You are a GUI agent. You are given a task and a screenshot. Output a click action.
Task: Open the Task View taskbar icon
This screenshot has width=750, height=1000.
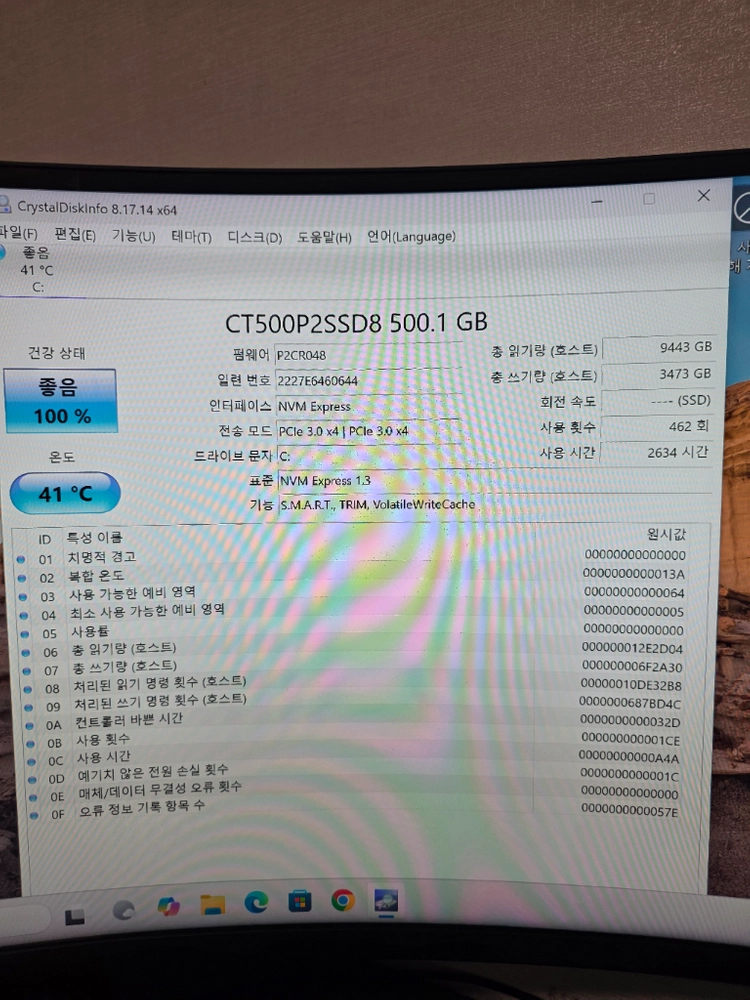75,917
